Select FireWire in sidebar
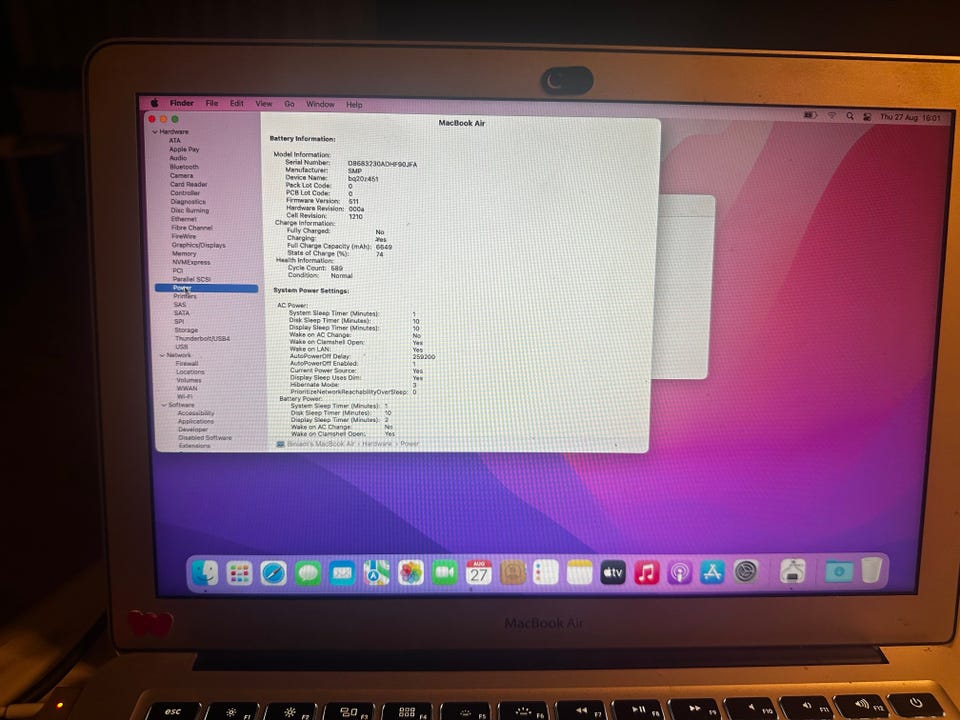The width and height of the screenshot is (960, 720). [184, 236]
